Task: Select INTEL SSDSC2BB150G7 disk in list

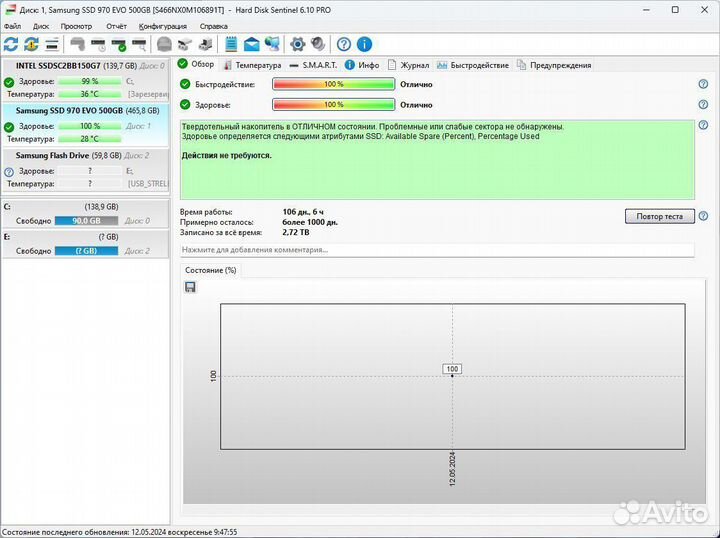Action: 86,80
